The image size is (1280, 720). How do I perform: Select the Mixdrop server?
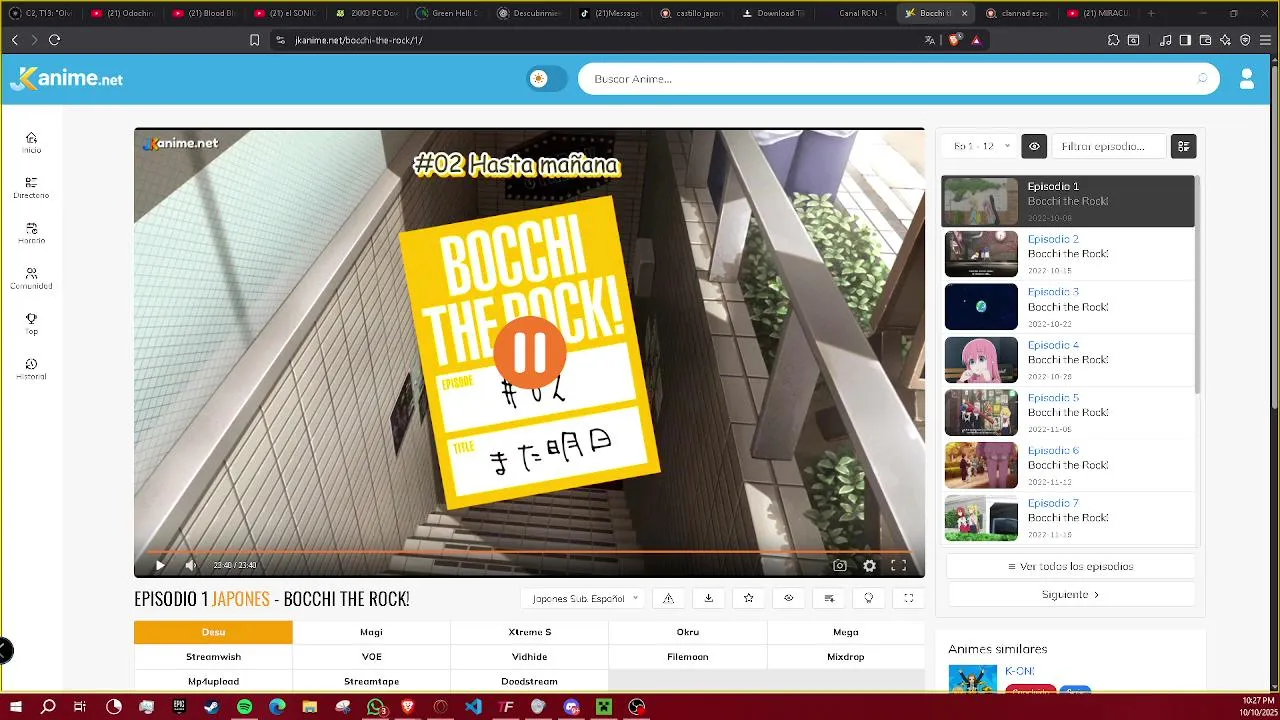click(845, 657)
